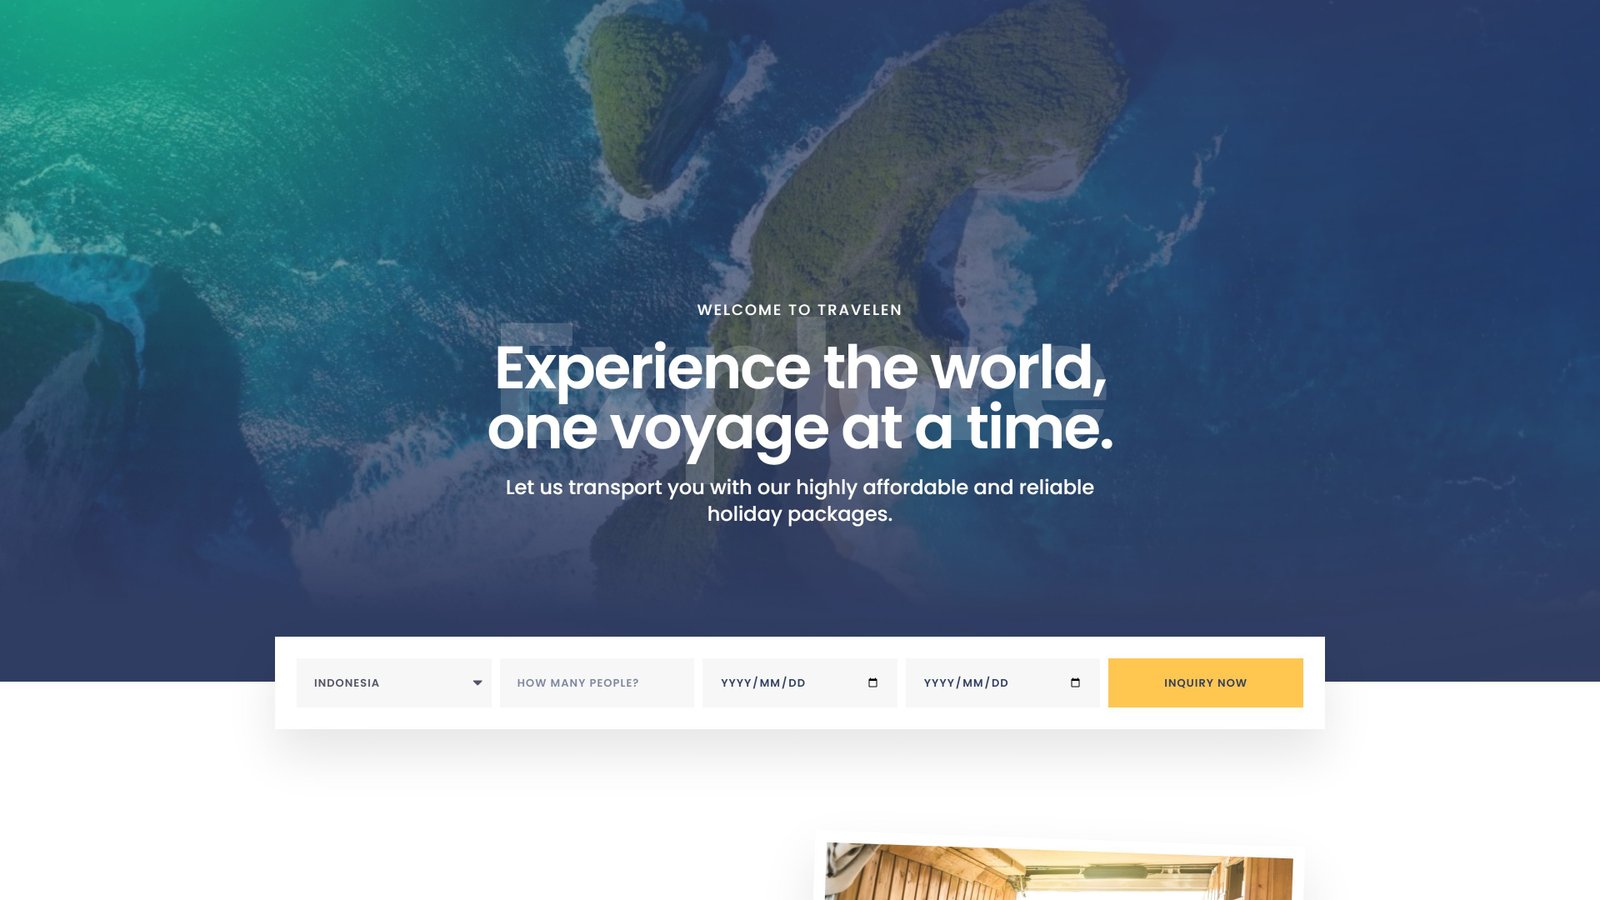Select the YYYY segment of the first date field
Viewport: 1600px width, 900px height.
[736, 683]
